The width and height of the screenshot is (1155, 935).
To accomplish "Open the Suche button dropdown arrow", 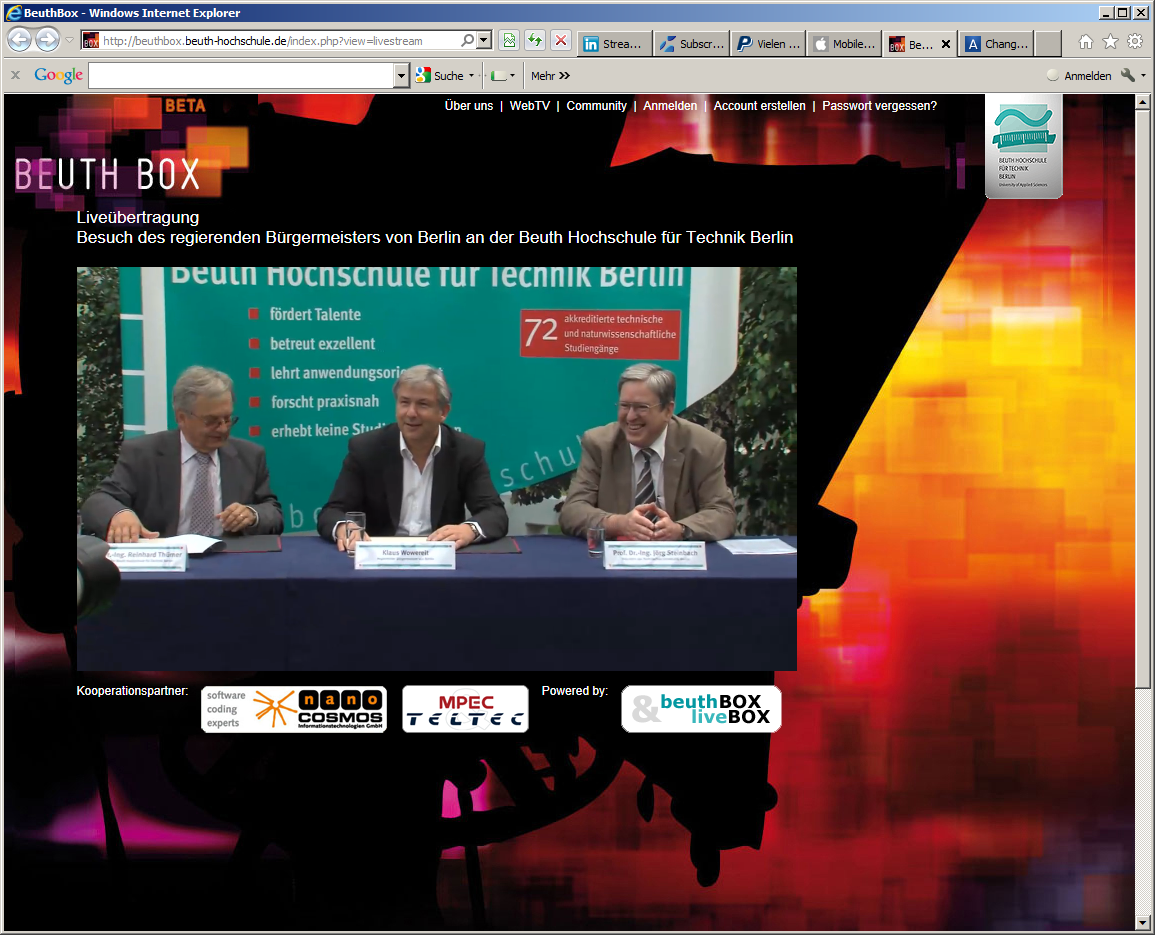I will [x=472, y=76].
